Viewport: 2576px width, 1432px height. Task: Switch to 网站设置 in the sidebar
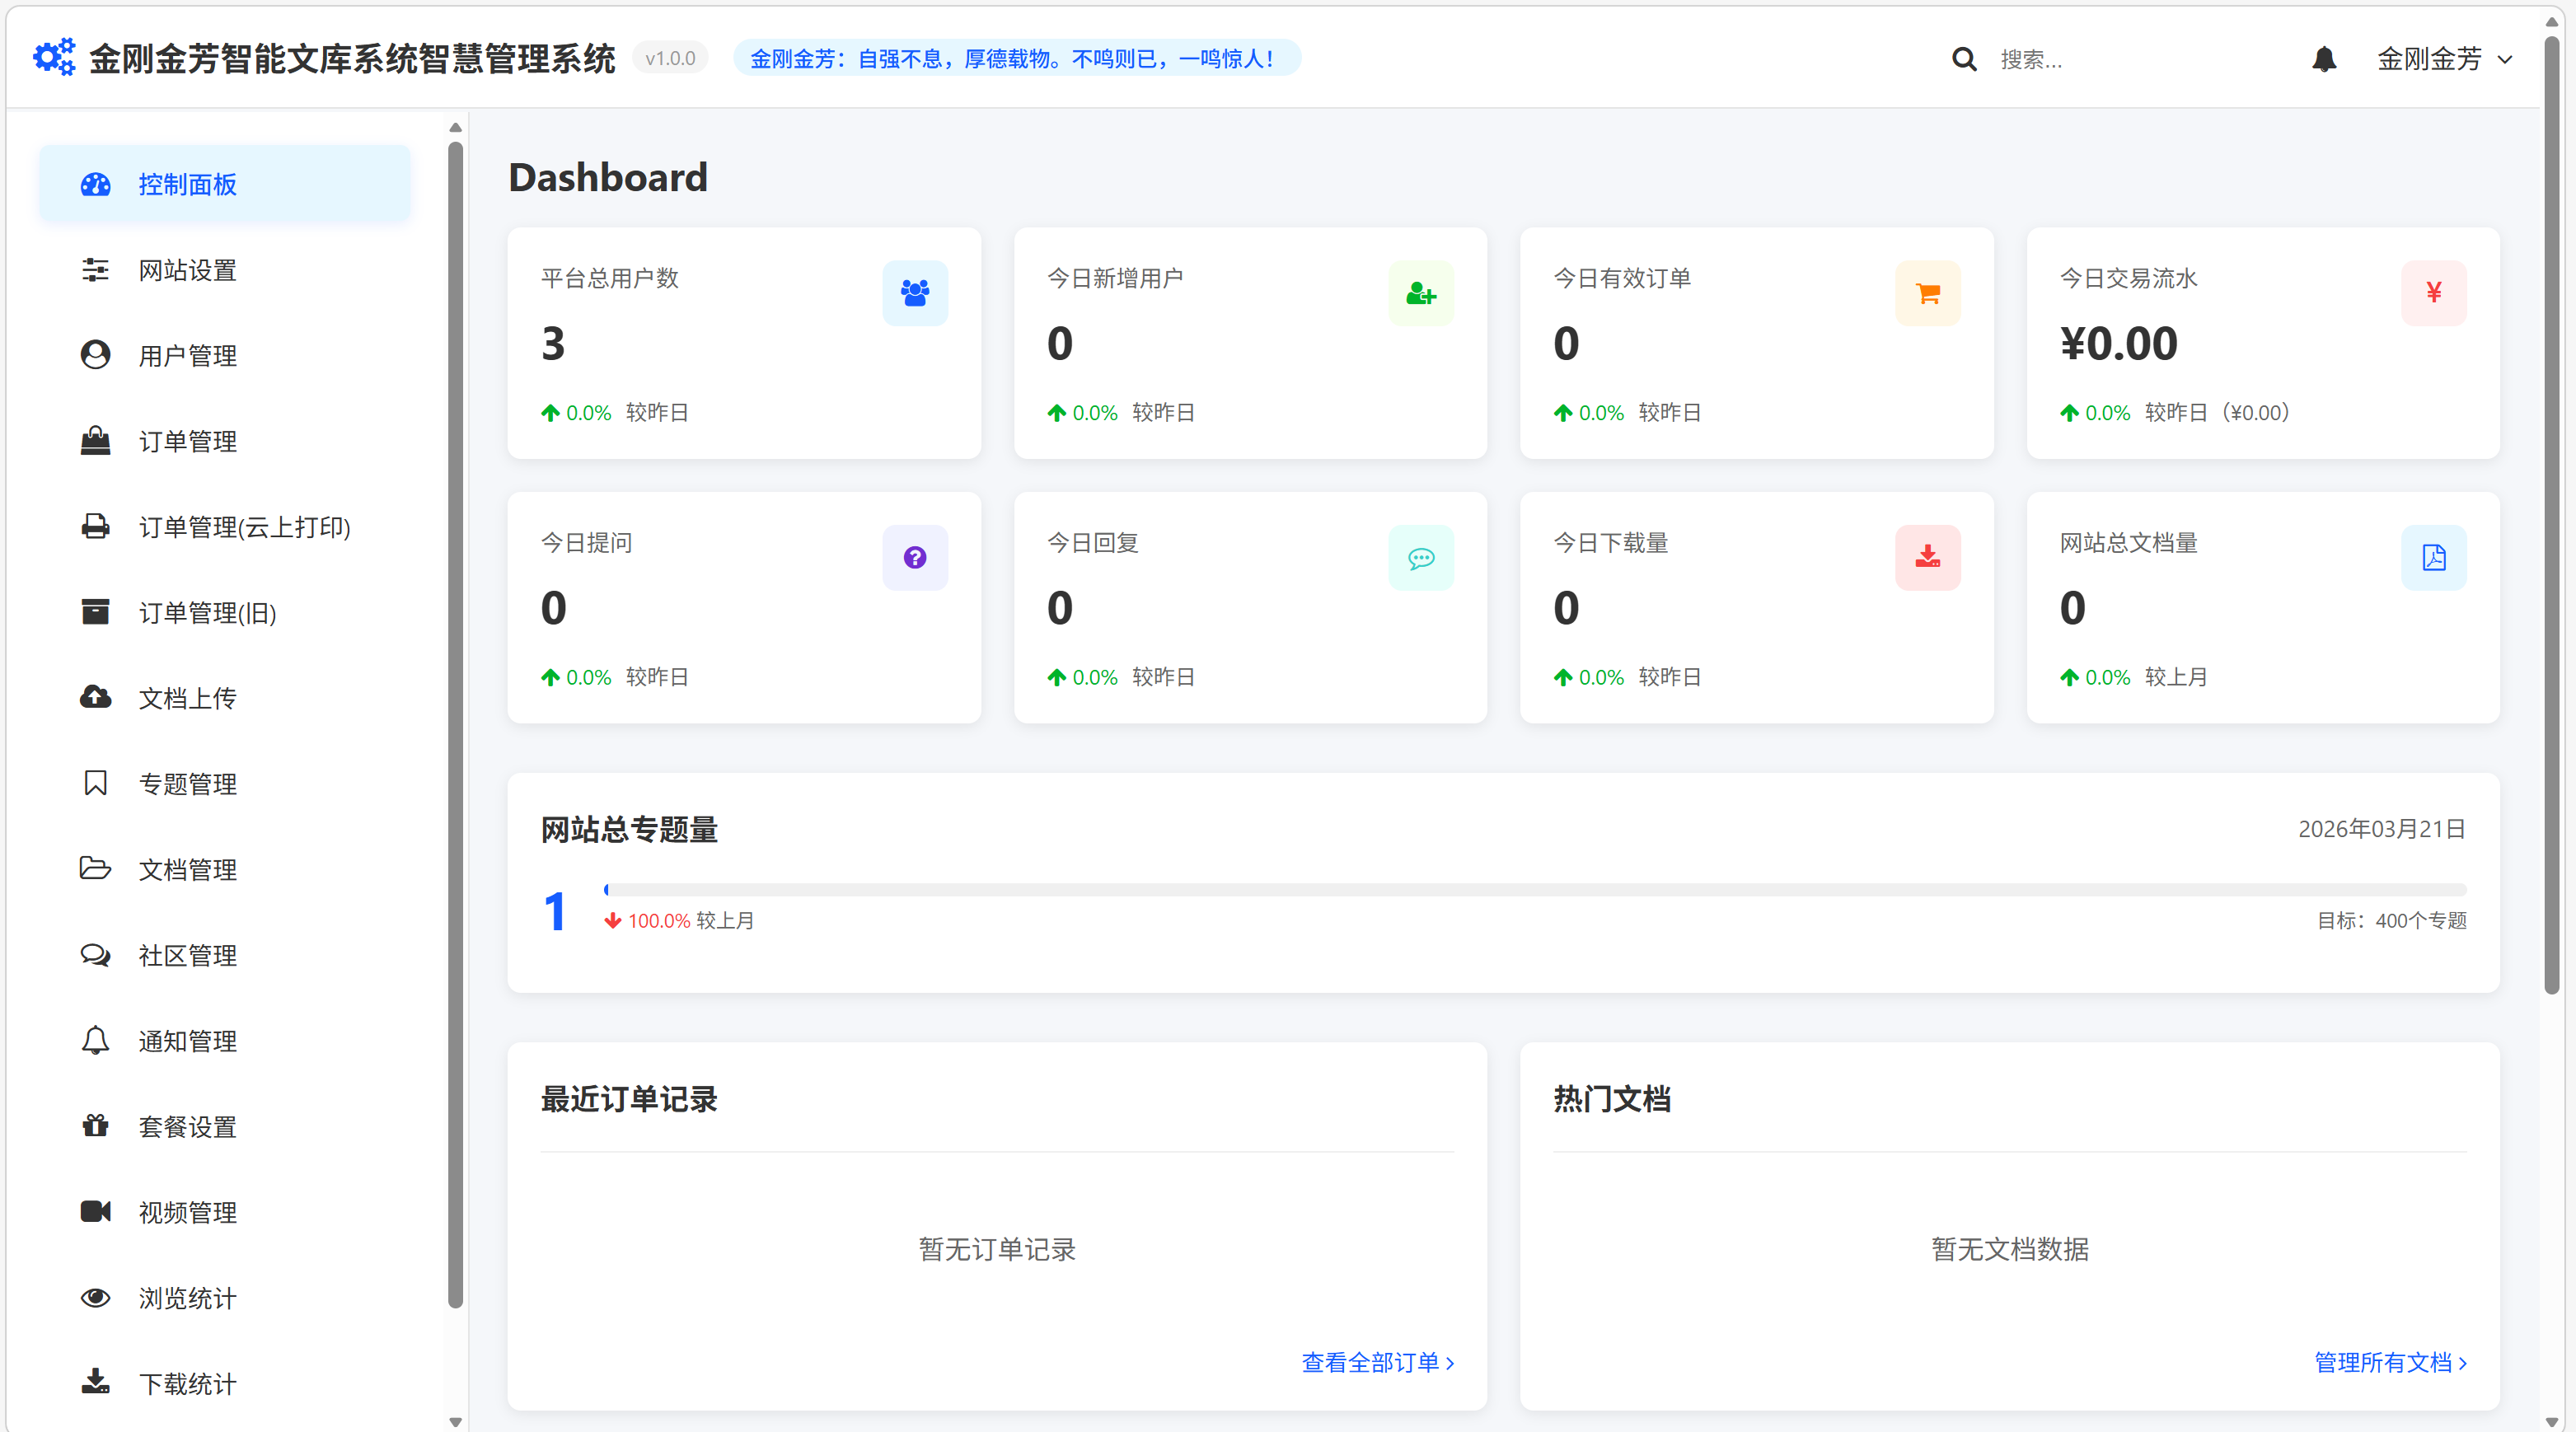[187, 269]
